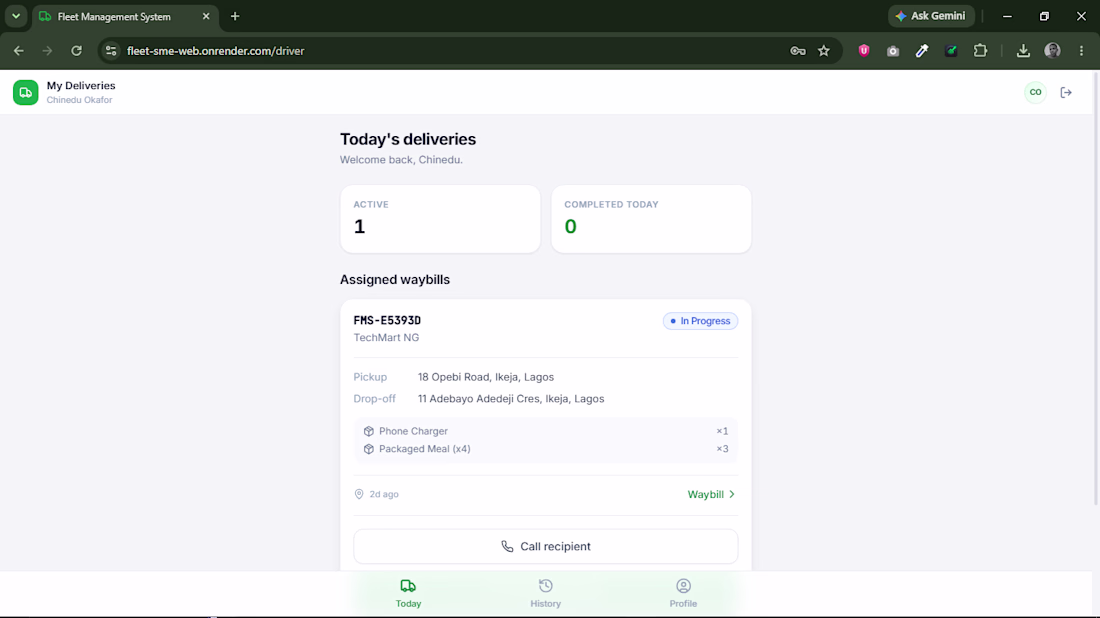
Task: Click the My Deliveries header title
Action: click(x=81, y=86)
